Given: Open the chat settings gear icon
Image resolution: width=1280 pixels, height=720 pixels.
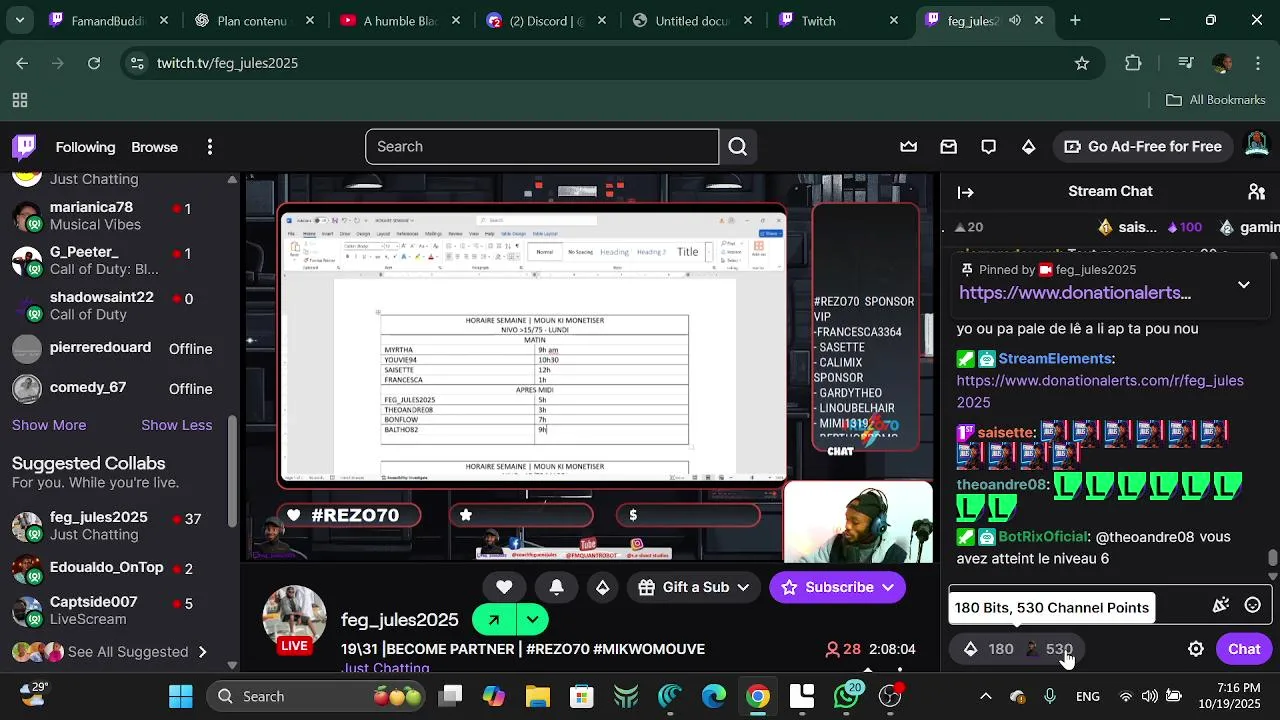Looking at the screenshot, I should click(x=1196, y=649).
